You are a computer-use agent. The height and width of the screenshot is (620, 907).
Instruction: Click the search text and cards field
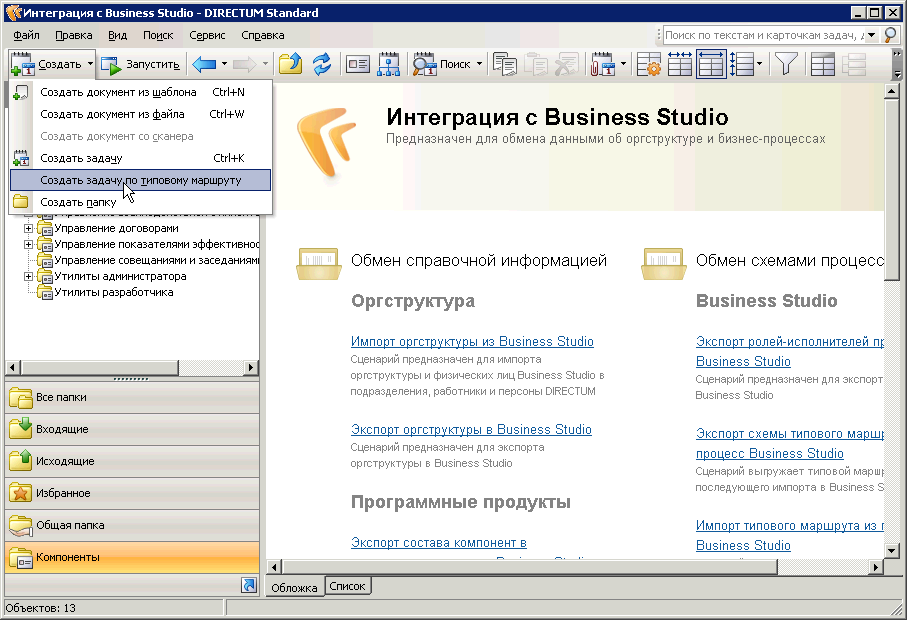click(x=764, y=35)
